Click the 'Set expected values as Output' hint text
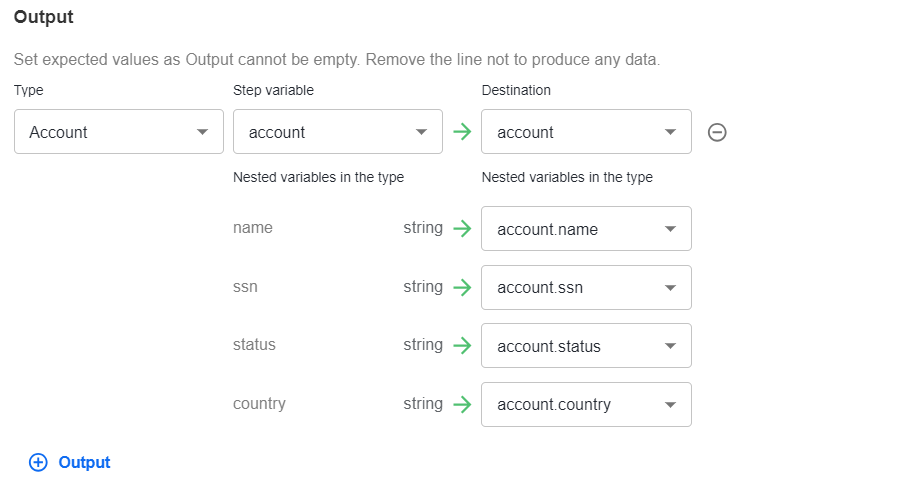 pos(337,60)
